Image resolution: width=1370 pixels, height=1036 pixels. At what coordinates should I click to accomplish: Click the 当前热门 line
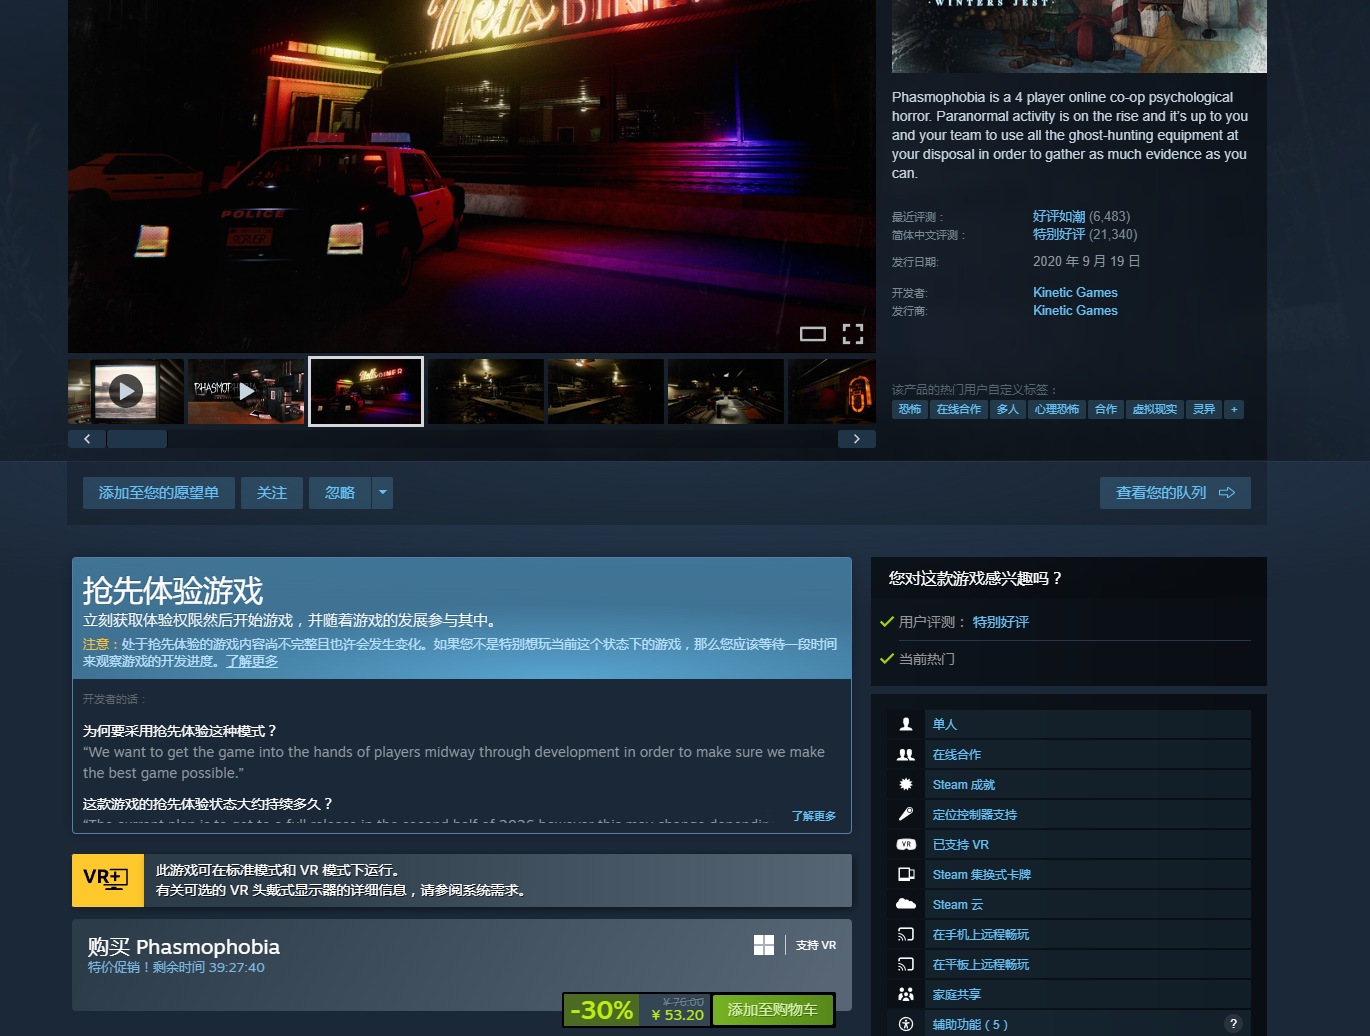[x=927, y=659]
